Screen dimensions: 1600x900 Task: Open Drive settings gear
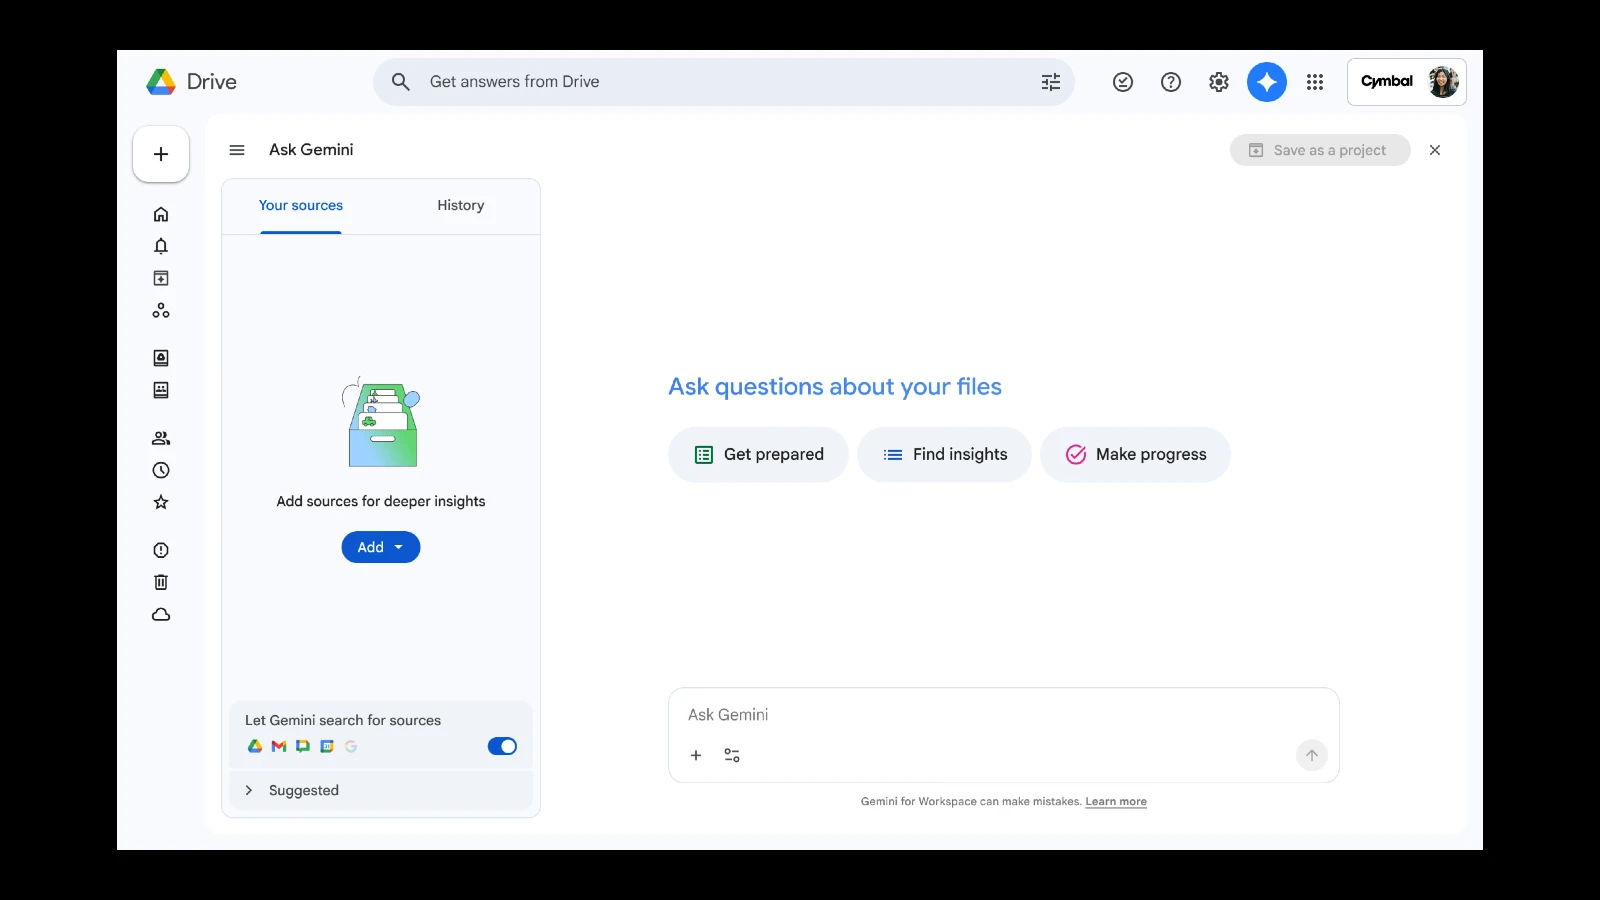[1218, 82]
